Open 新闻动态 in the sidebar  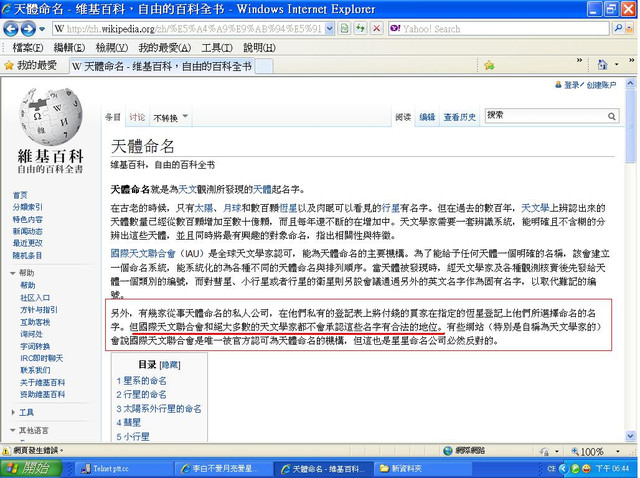(27, 231)
